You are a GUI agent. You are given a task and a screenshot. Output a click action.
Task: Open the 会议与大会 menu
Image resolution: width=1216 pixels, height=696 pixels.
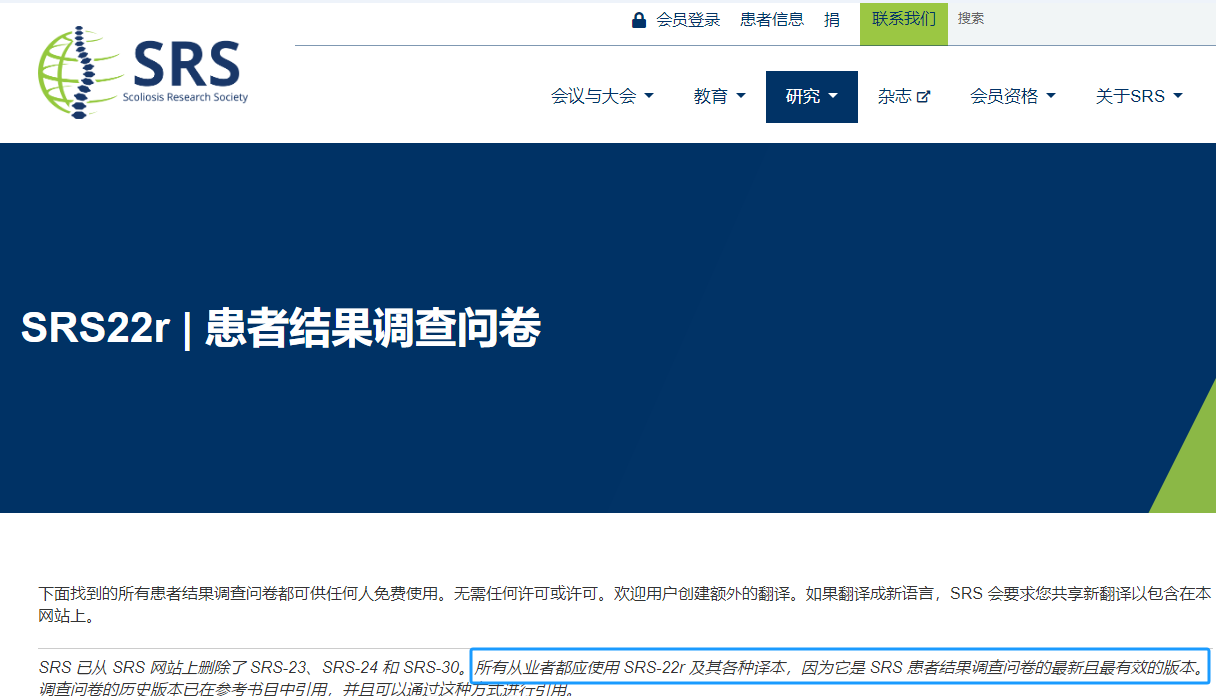click(602, 97)
